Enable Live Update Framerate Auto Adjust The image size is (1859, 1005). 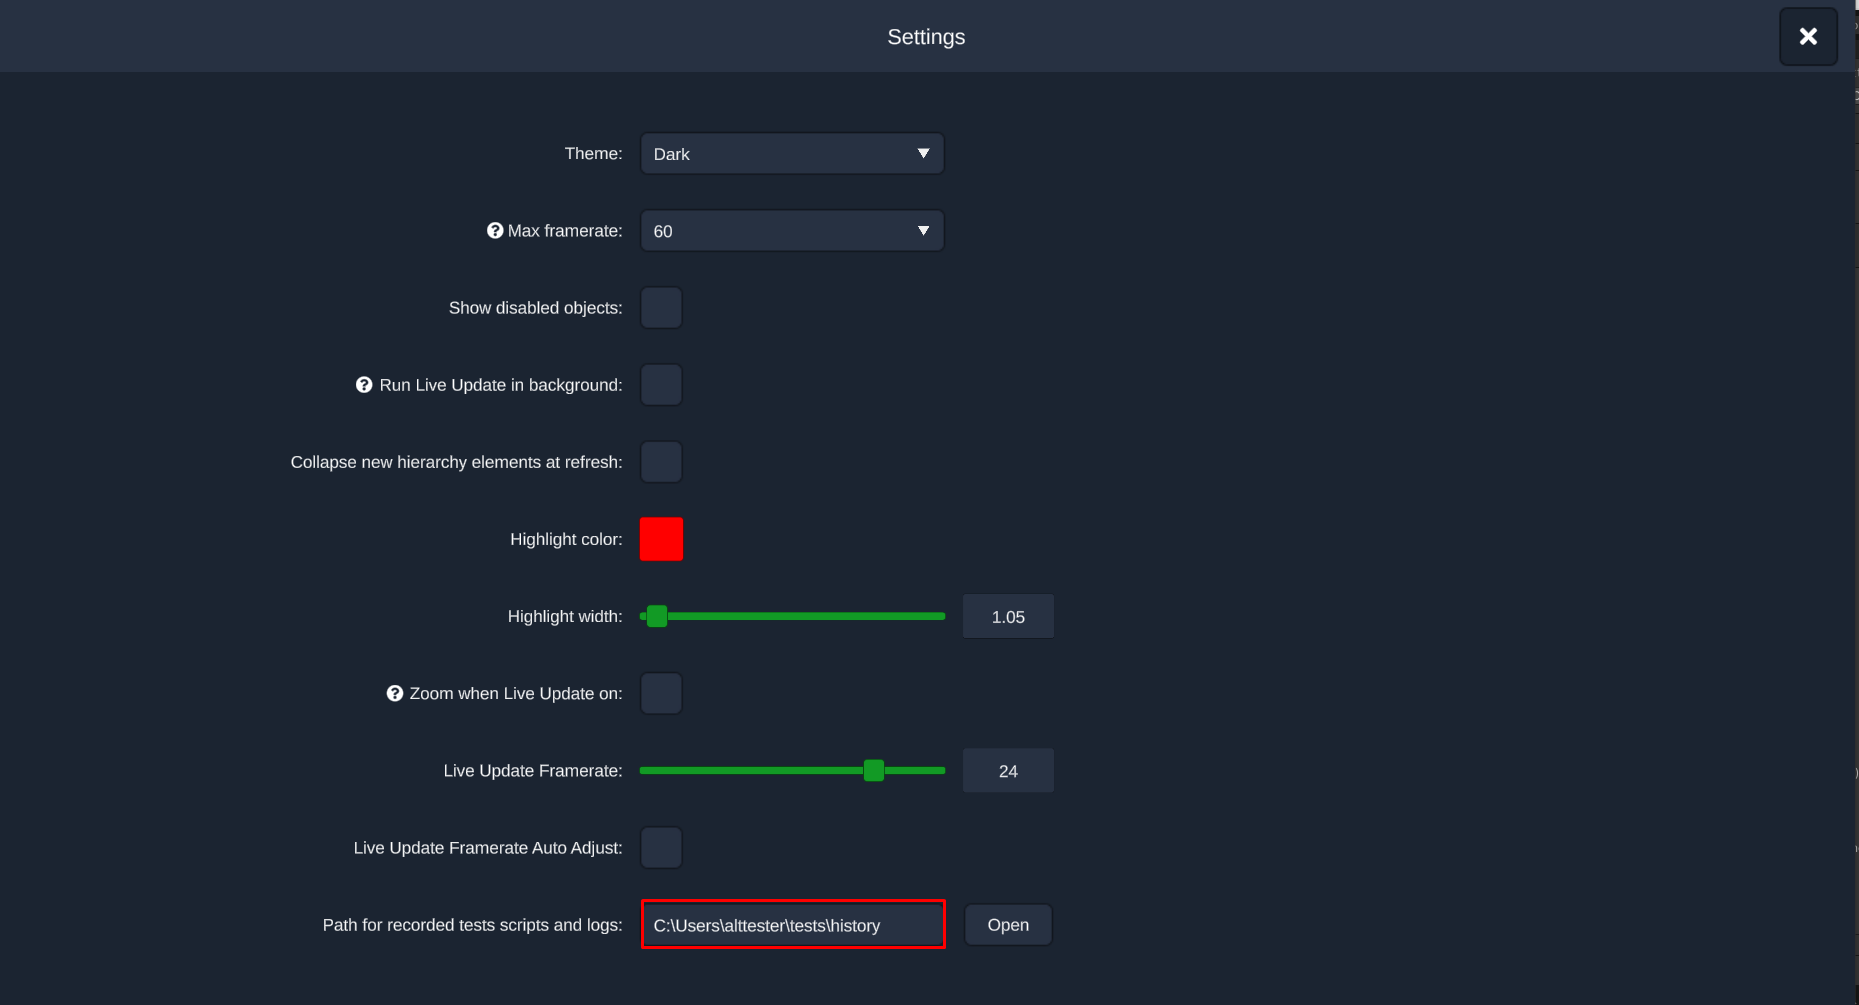(x=661, y=847)
